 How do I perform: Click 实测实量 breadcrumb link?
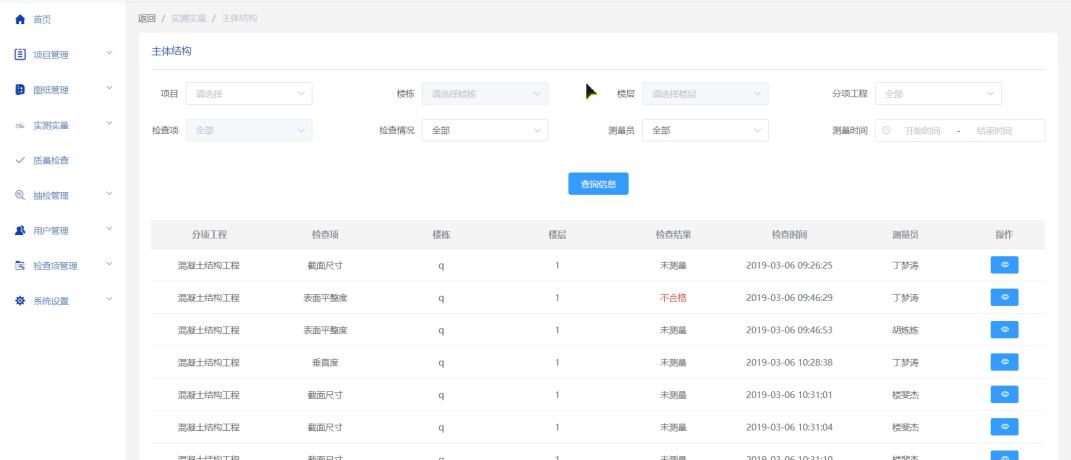pyautogui.click(x=189, y=18)
